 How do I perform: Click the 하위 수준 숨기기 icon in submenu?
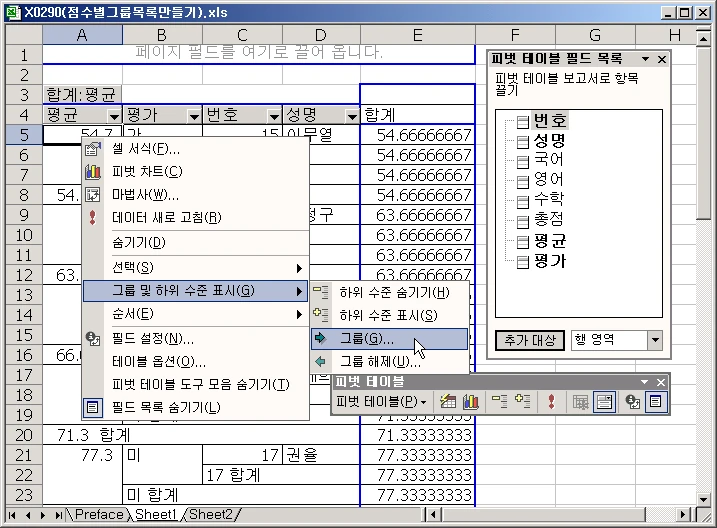[321, 292]
